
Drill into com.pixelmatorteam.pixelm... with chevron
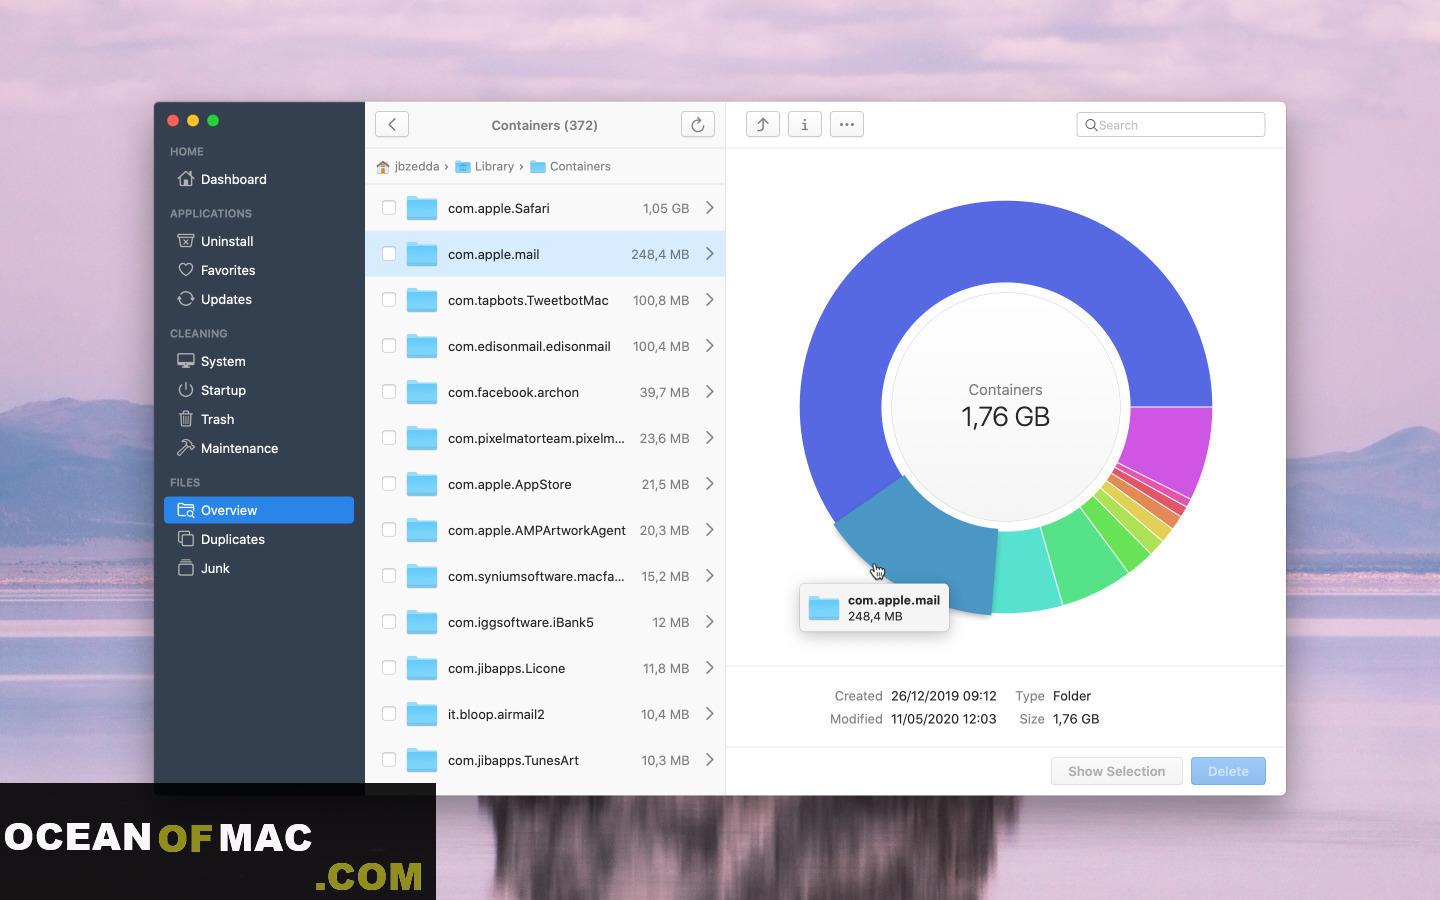click(x=710, y=438)
